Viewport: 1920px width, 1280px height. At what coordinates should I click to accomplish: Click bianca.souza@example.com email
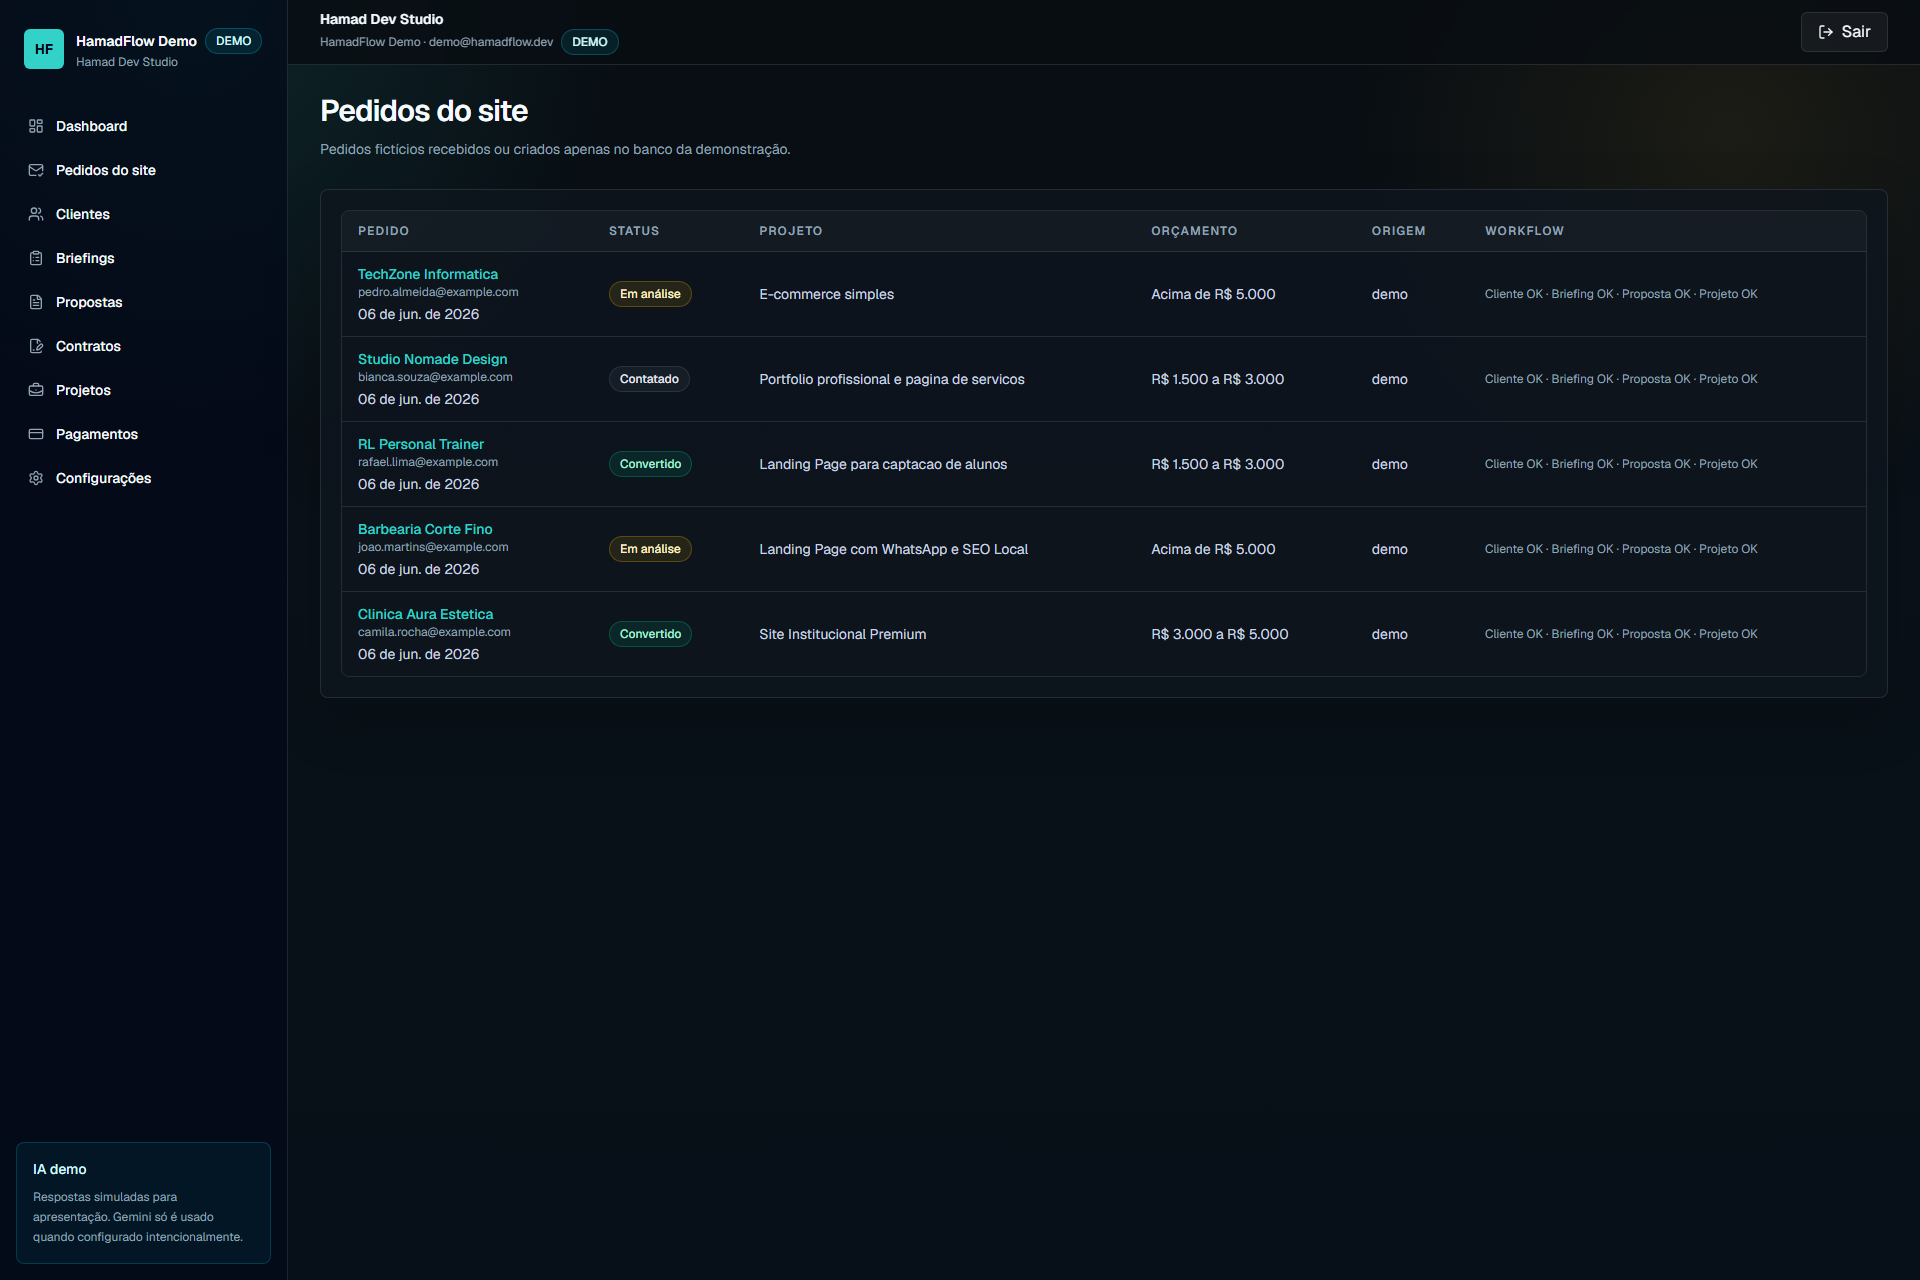coord(435,377)
